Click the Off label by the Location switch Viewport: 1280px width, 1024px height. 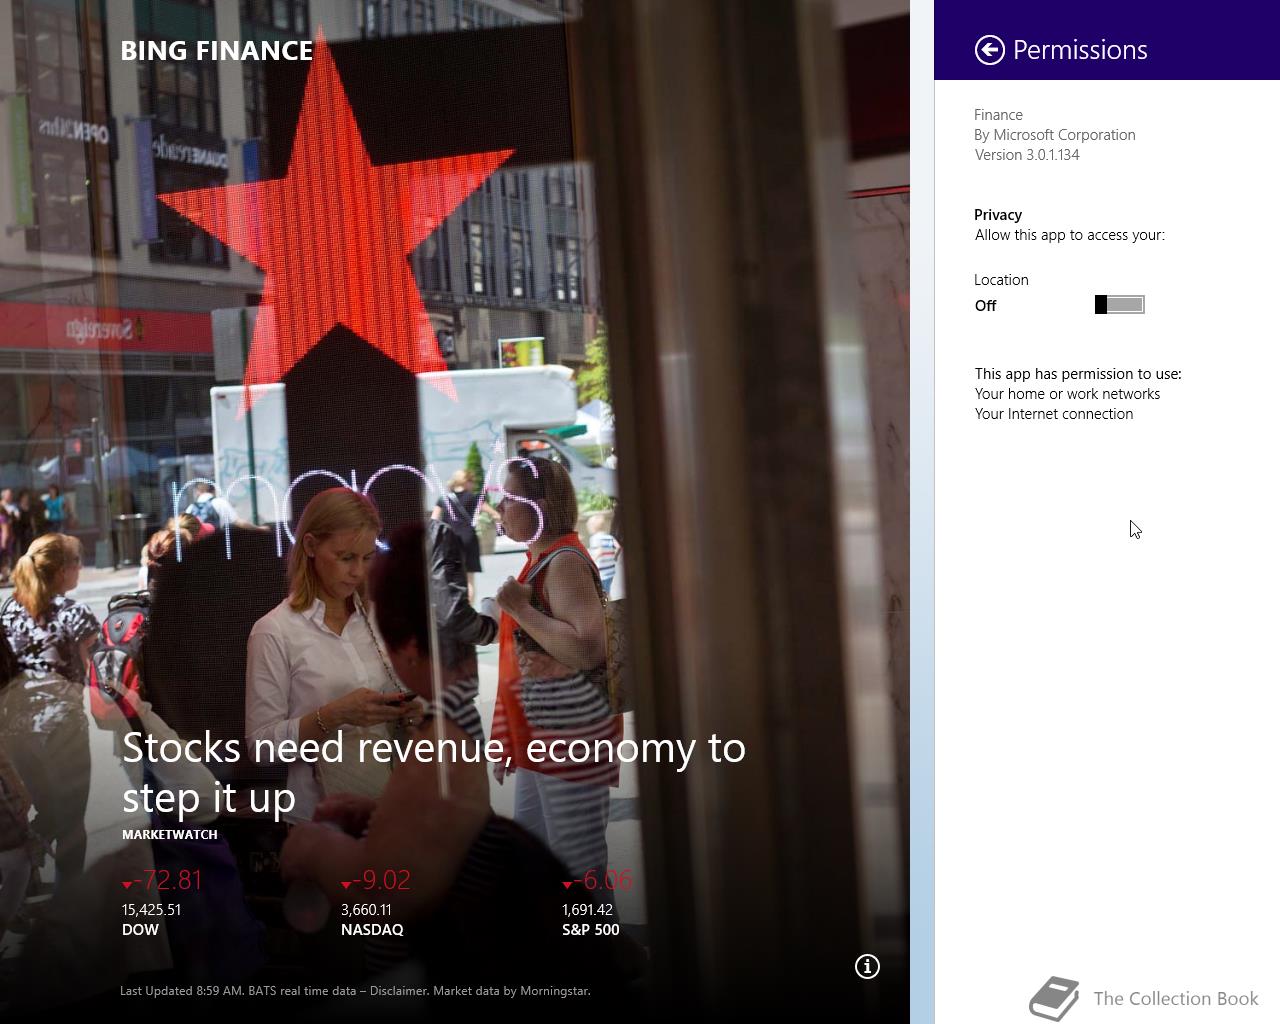tap(986, 306)
